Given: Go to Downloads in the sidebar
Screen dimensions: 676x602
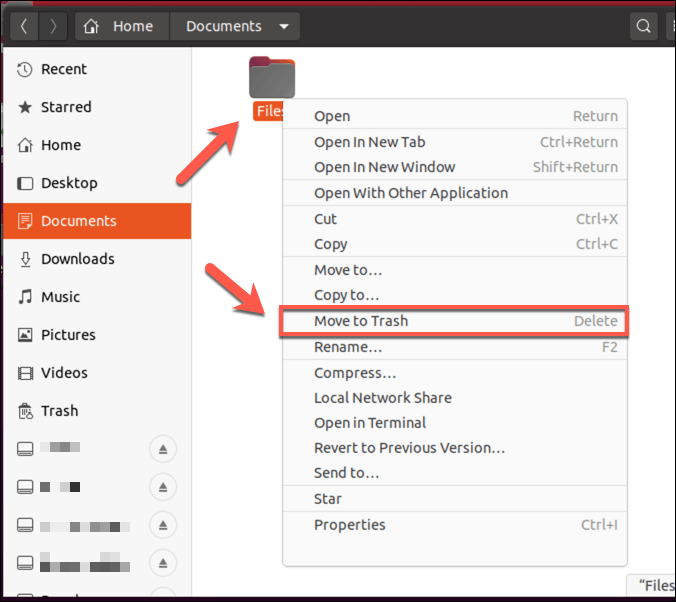Looking at the screenshot, I should tap(78, 259).
